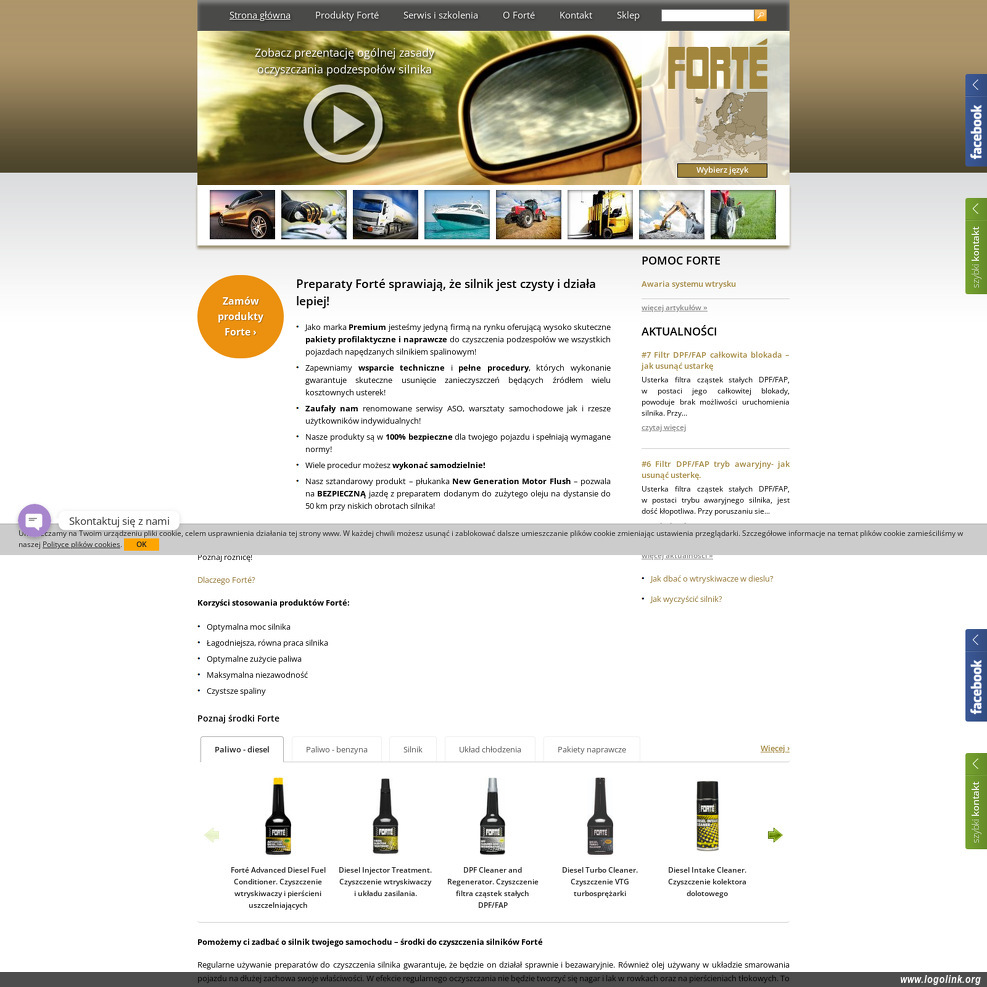987x987 pixels.
Task: Select the lawn mower category thumbnail
Action: [x=743, y=215]
